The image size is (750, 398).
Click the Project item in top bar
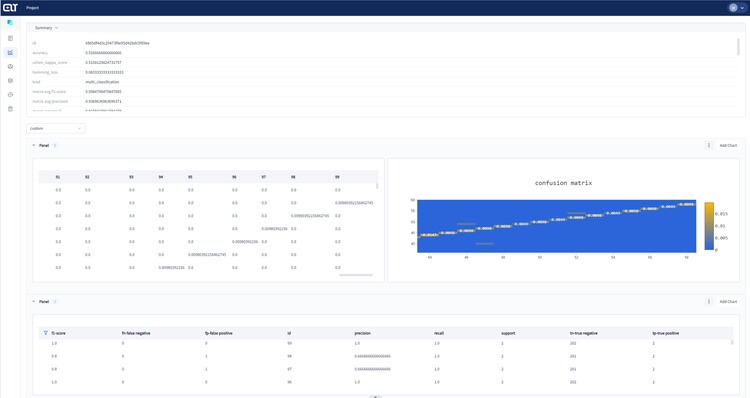click(x=33, y=8)
